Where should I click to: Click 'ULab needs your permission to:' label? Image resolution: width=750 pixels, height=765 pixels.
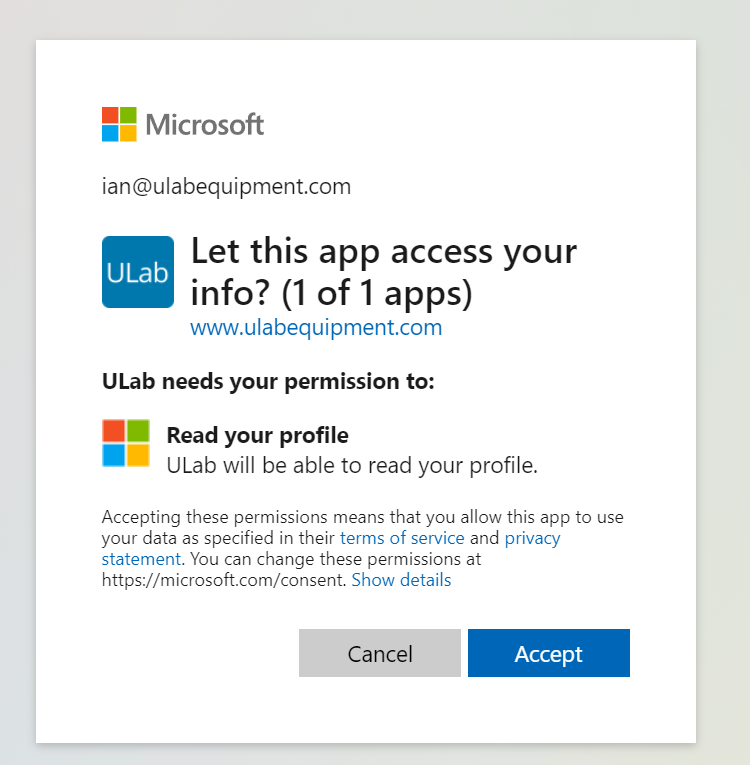pos(268,381)
